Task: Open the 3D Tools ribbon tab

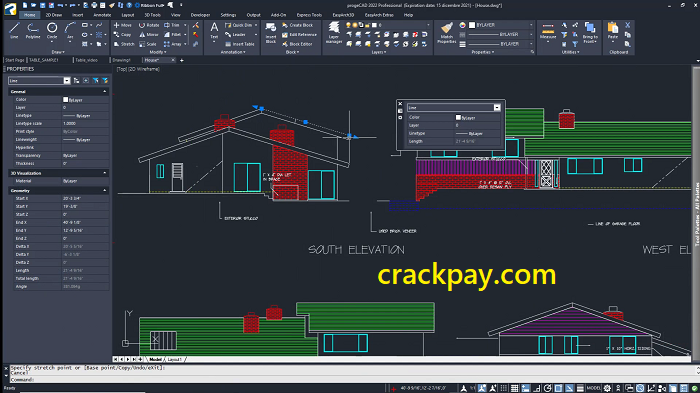Action: tap(152, 15)
